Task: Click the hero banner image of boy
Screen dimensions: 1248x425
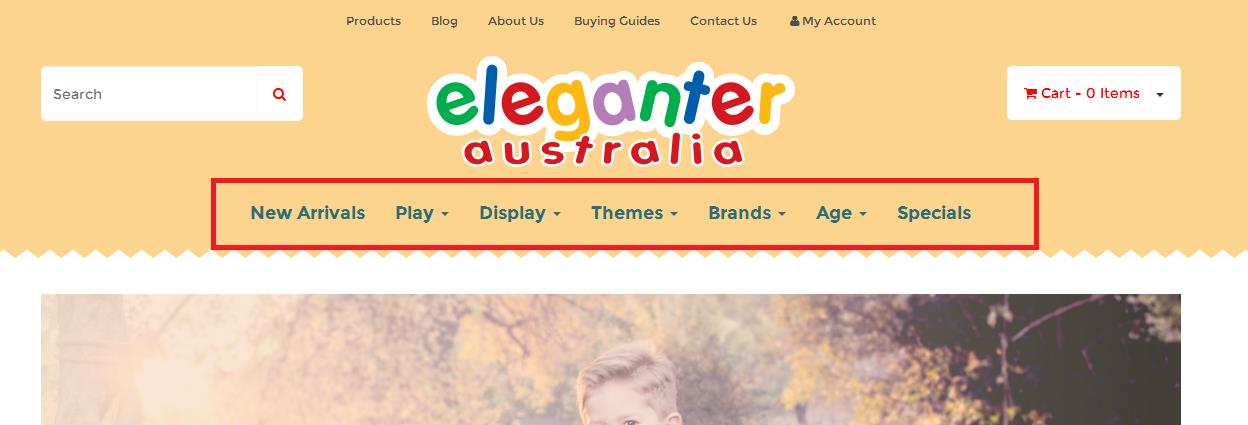Action: 611,359
